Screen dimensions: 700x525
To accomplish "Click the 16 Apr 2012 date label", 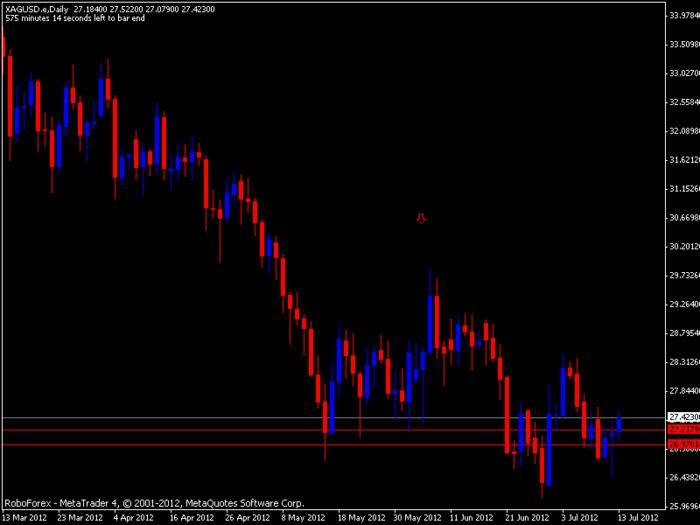I will click(192, 518).
